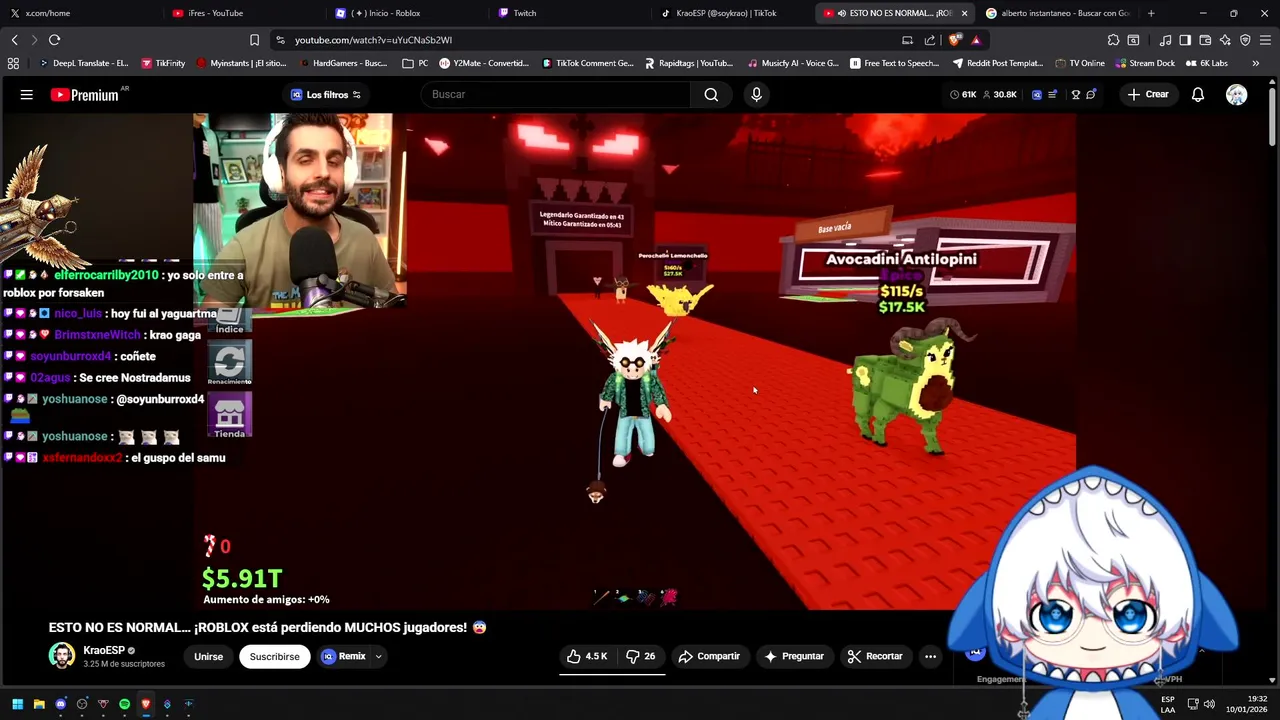
Task: Open the Stream Dock bookmark
Action: tap(1145, 63)
